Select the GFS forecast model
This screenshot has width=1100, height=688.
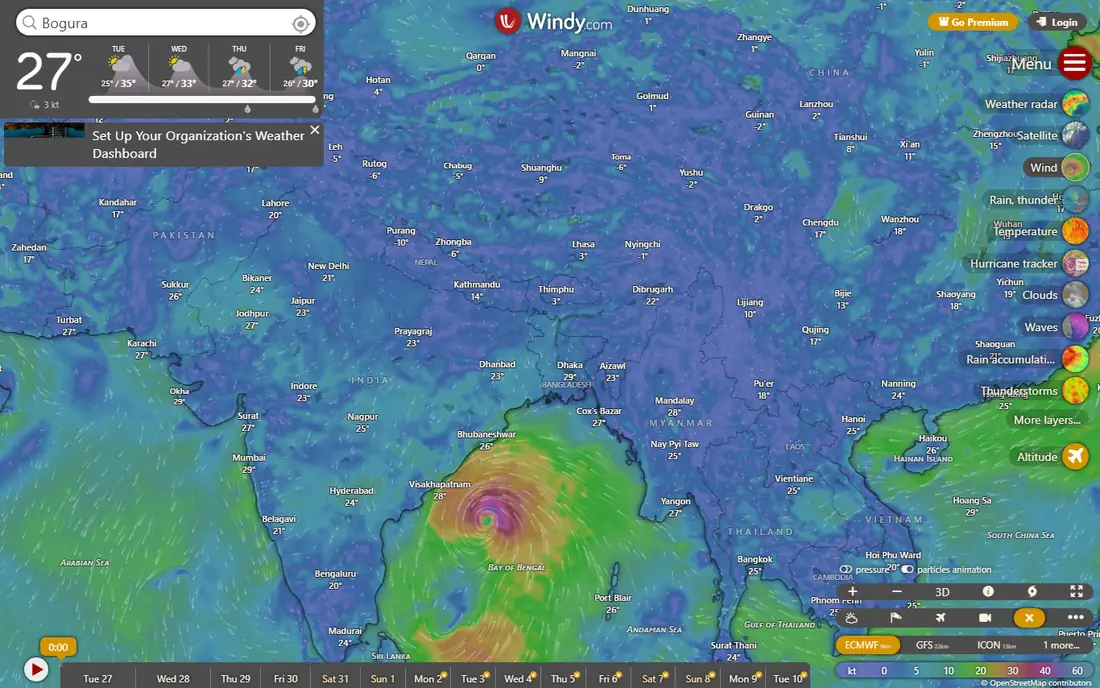click(x=932, y=645)
